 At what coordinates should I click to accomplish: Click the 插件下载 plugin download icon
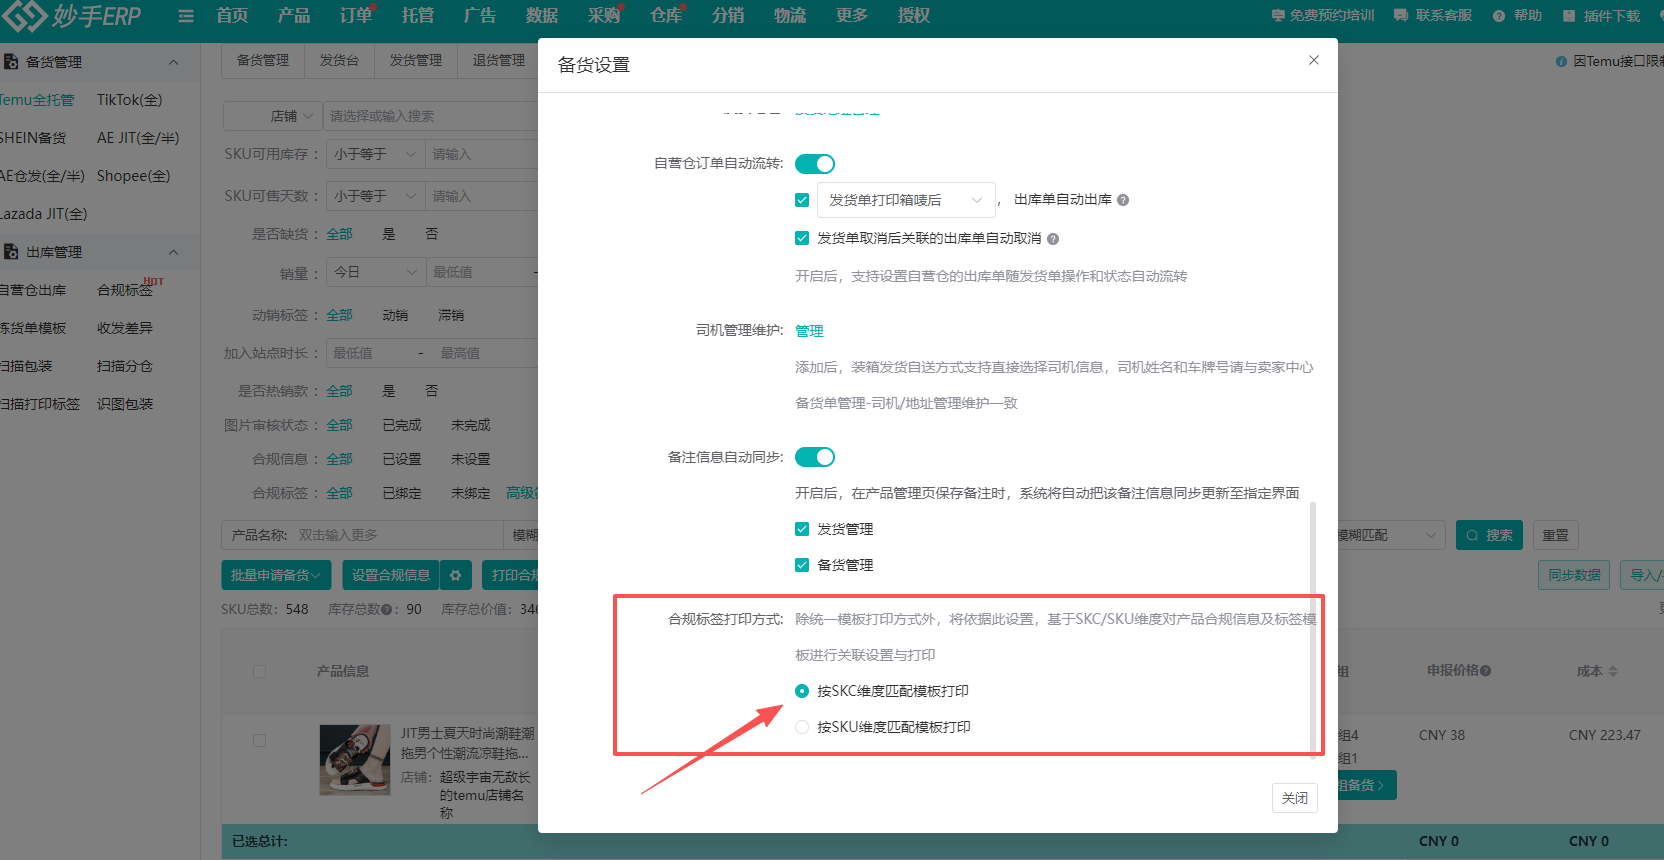coord(1569,16)
